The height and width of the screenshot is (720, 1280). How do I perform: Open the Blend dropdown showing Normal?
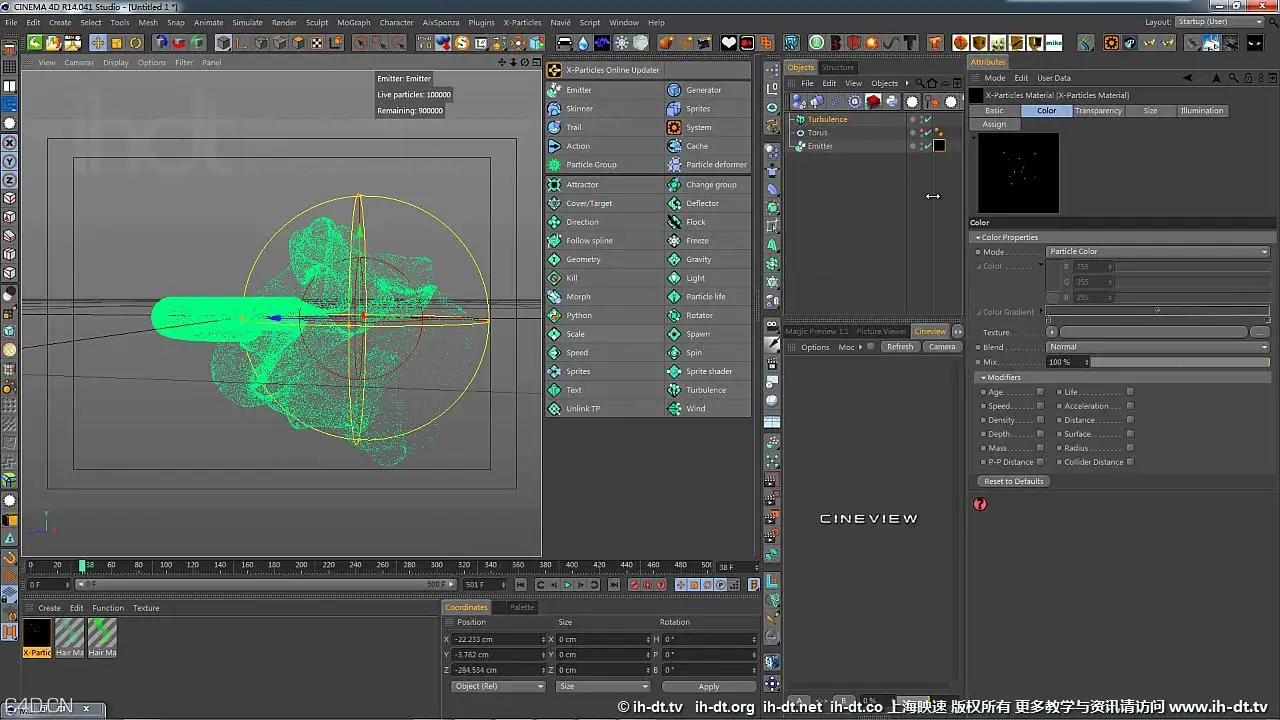click(x=1158, y=347)
